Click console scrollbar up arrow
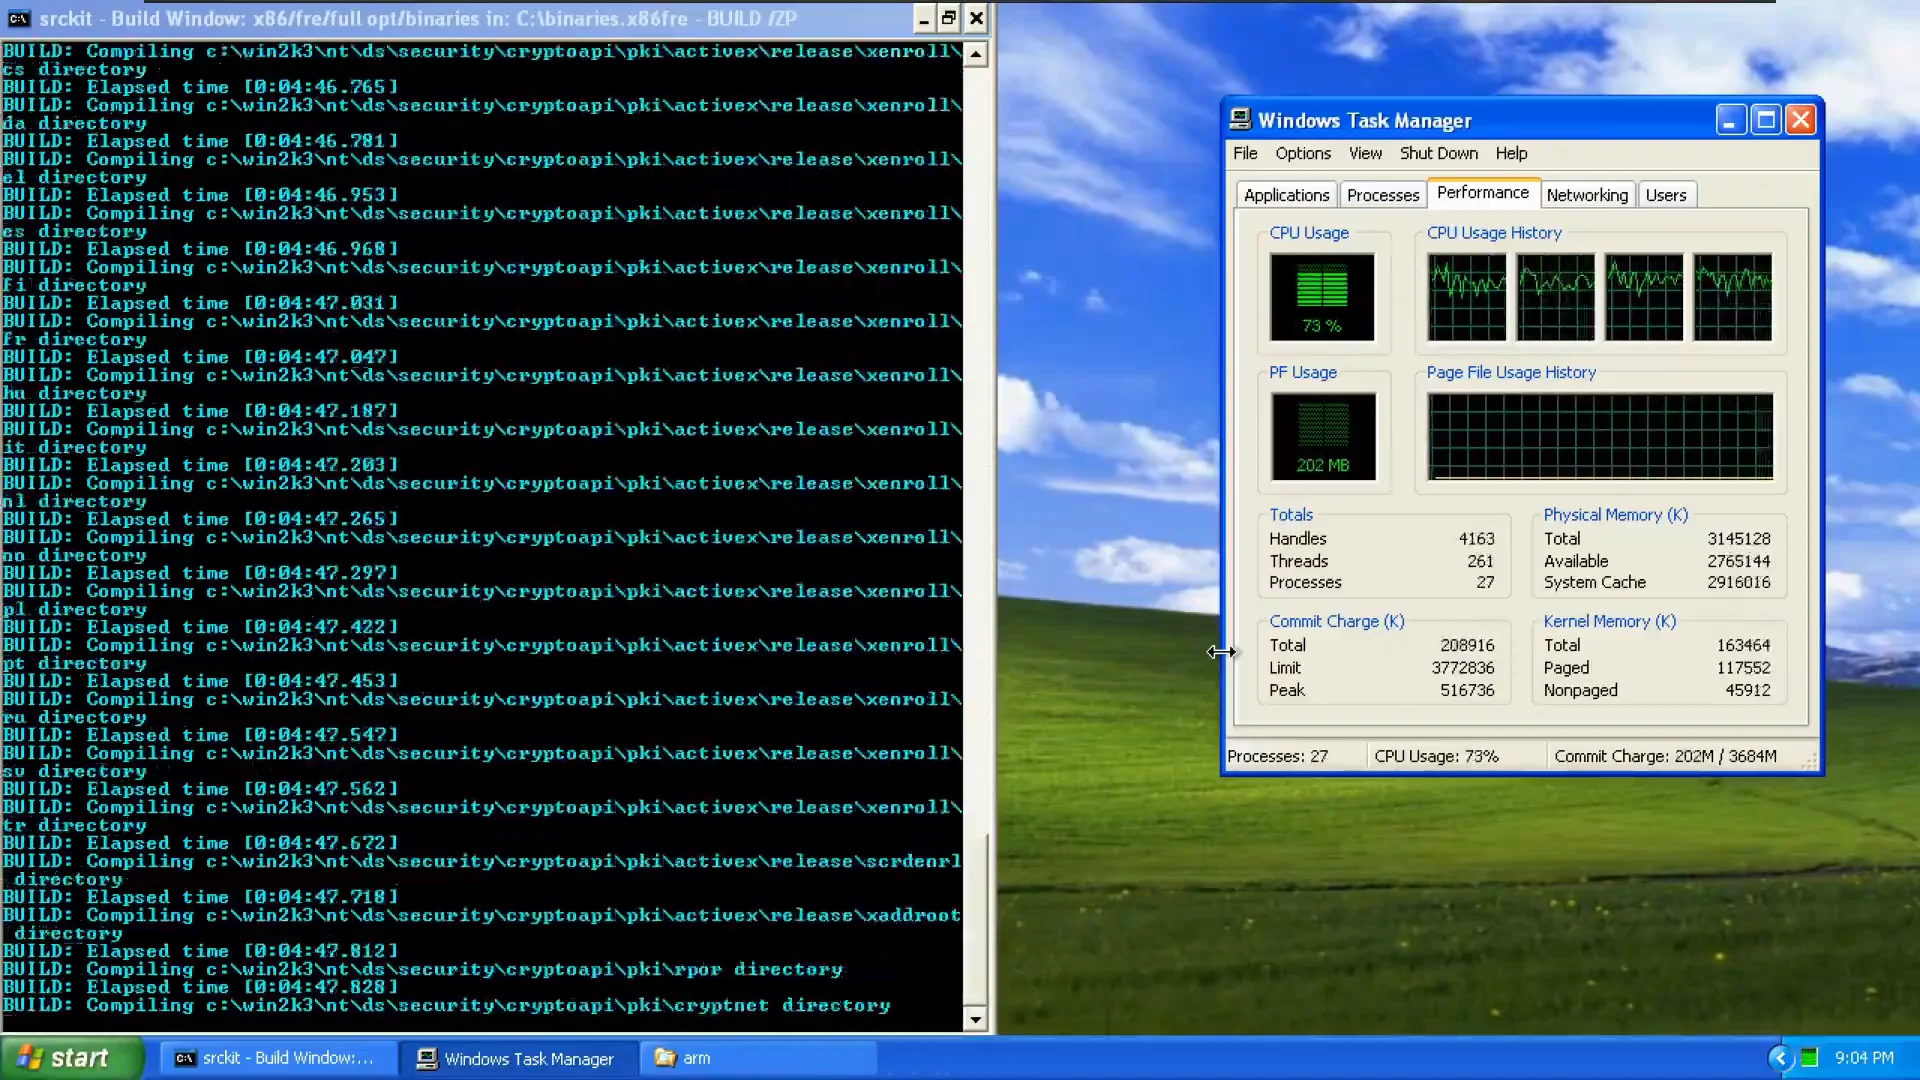The image size is (1920, 1080). [976, 54]
